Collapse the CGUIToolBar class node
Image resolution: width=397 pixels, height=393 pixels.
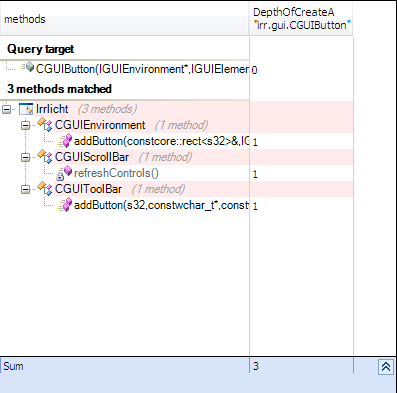point(25,189)
